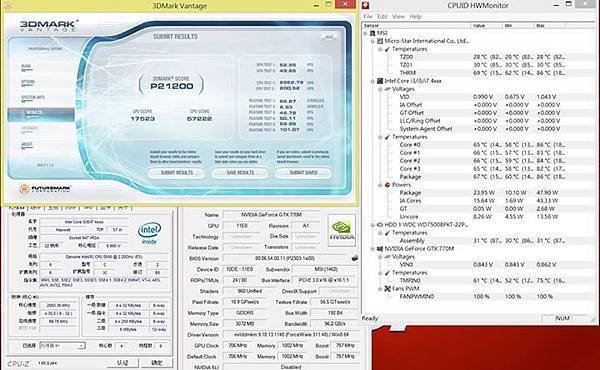Screen dimensions: 600x370
Task: Click the Submit Saved button
Action: point(303,173)
